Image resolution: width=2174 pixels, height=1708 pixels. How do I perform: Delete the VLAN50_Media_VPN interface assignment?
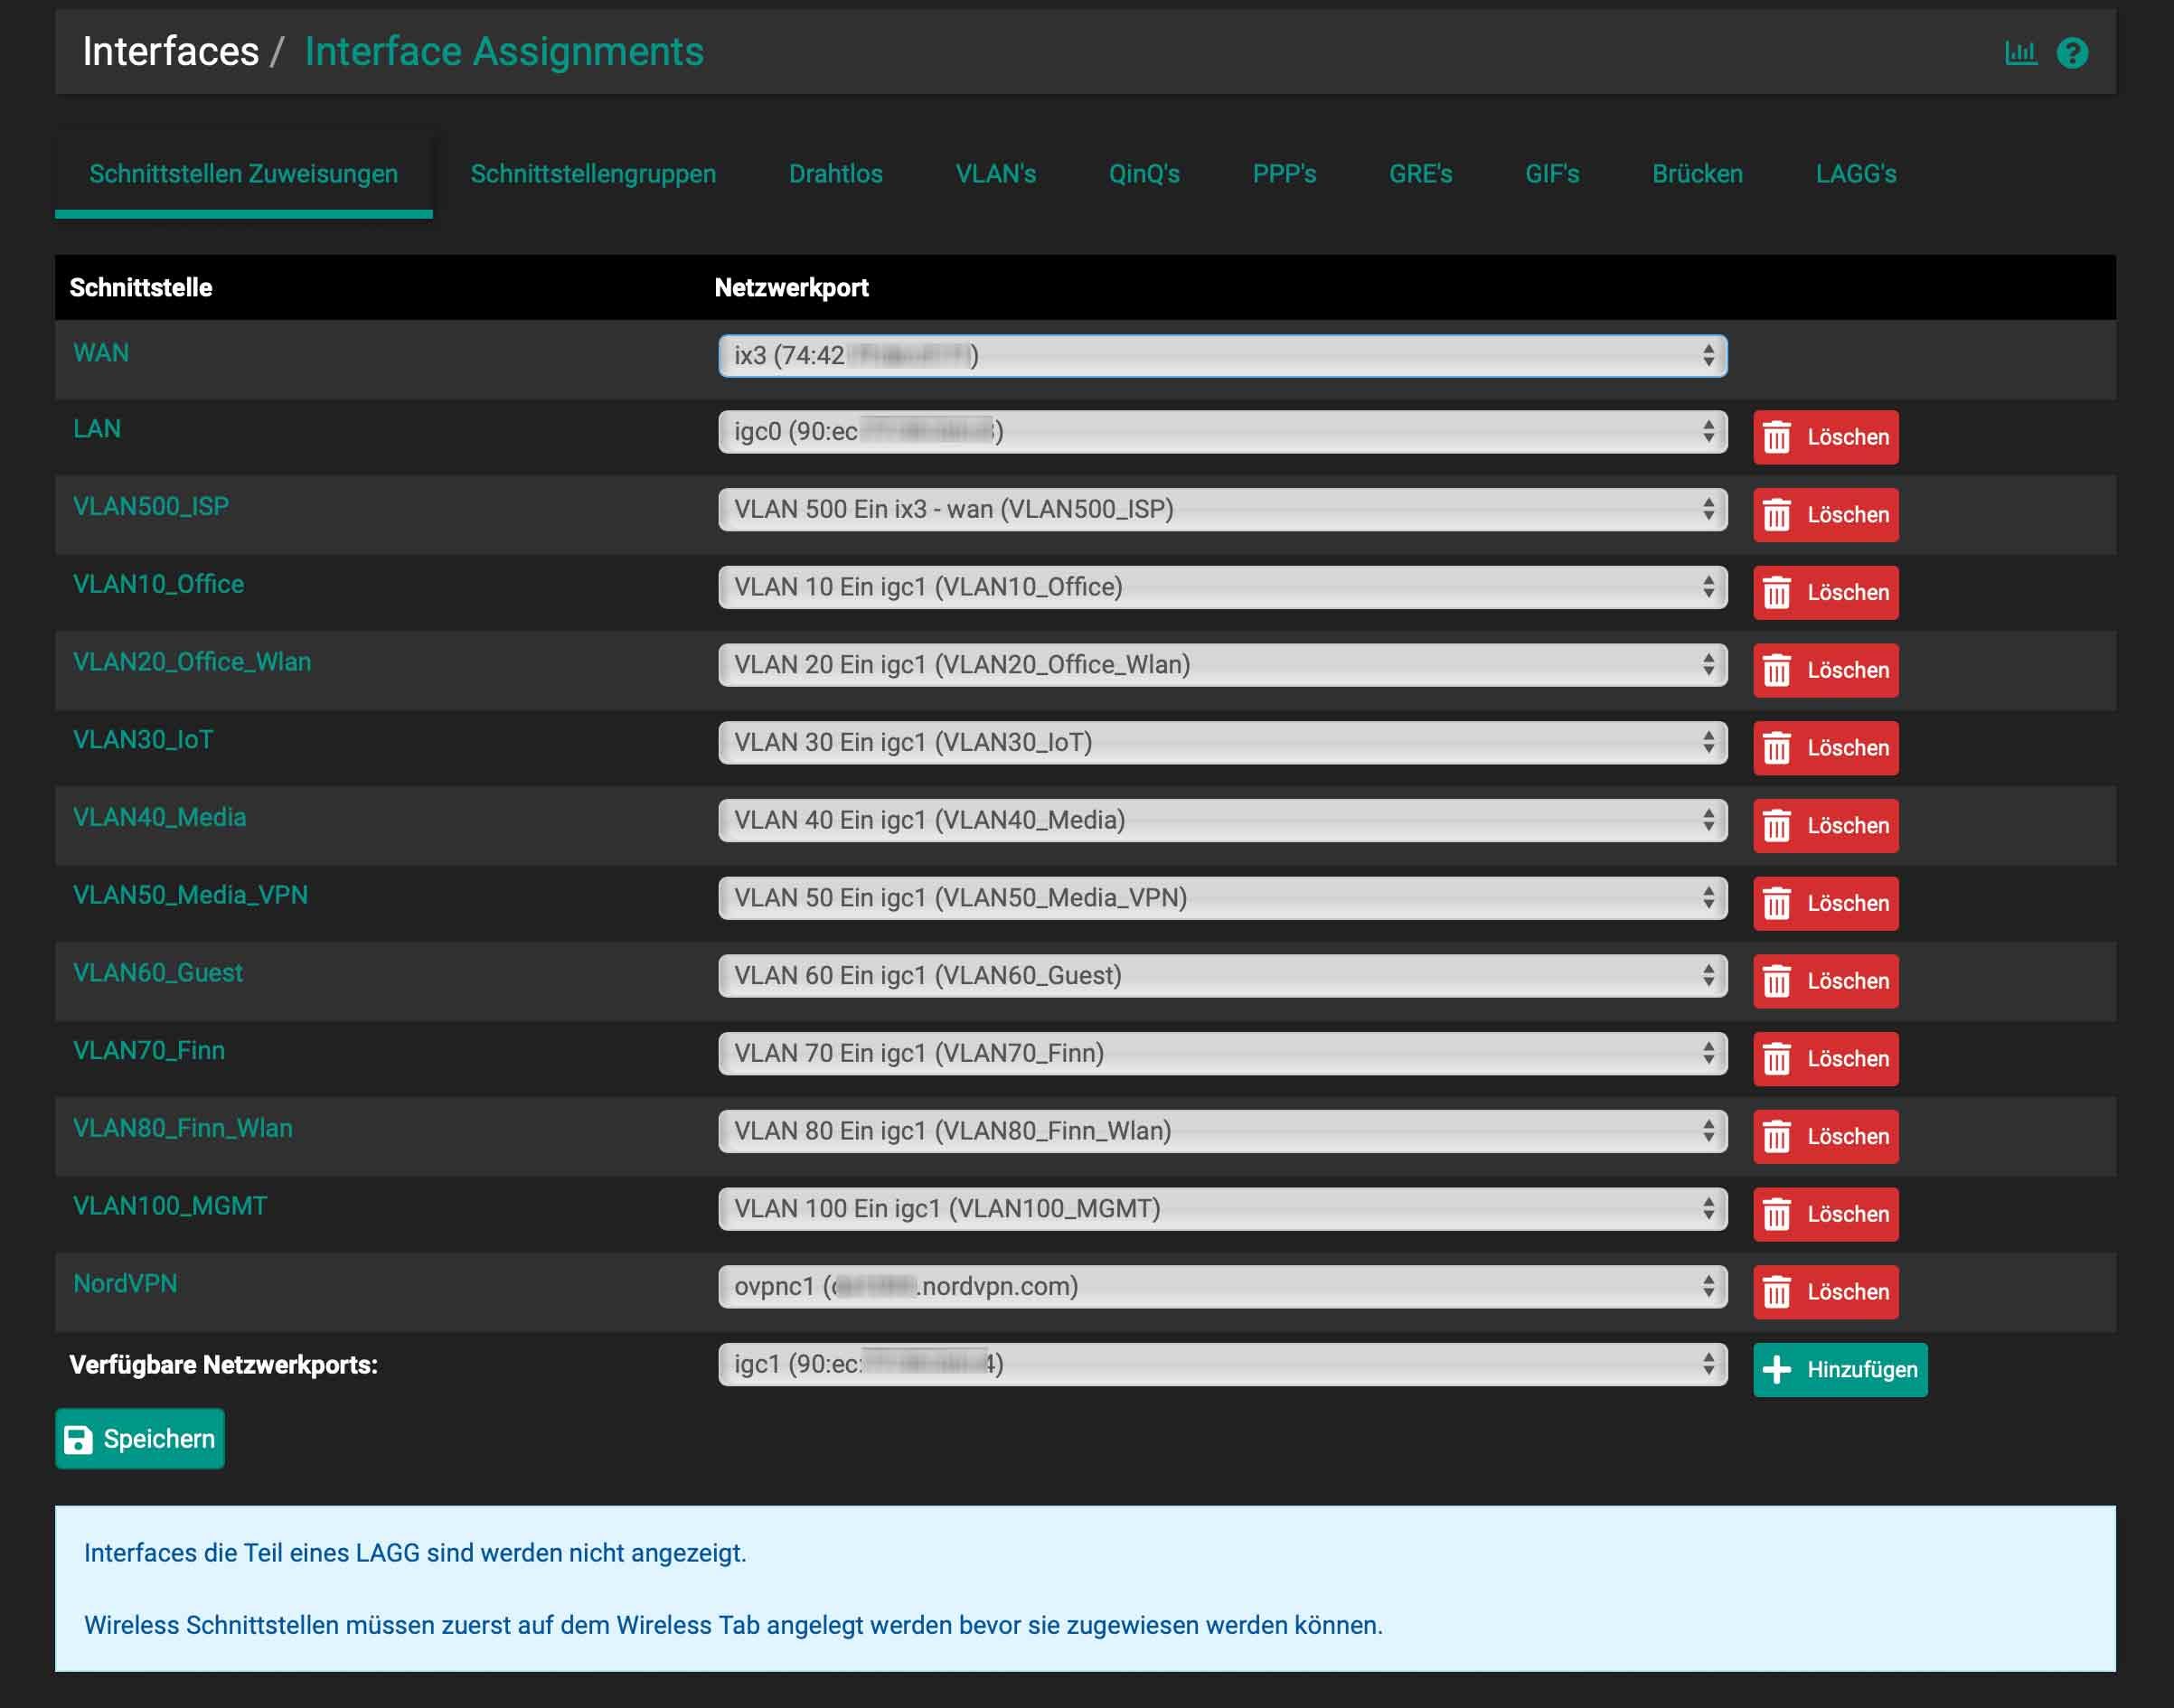(x=1825, y=903)
